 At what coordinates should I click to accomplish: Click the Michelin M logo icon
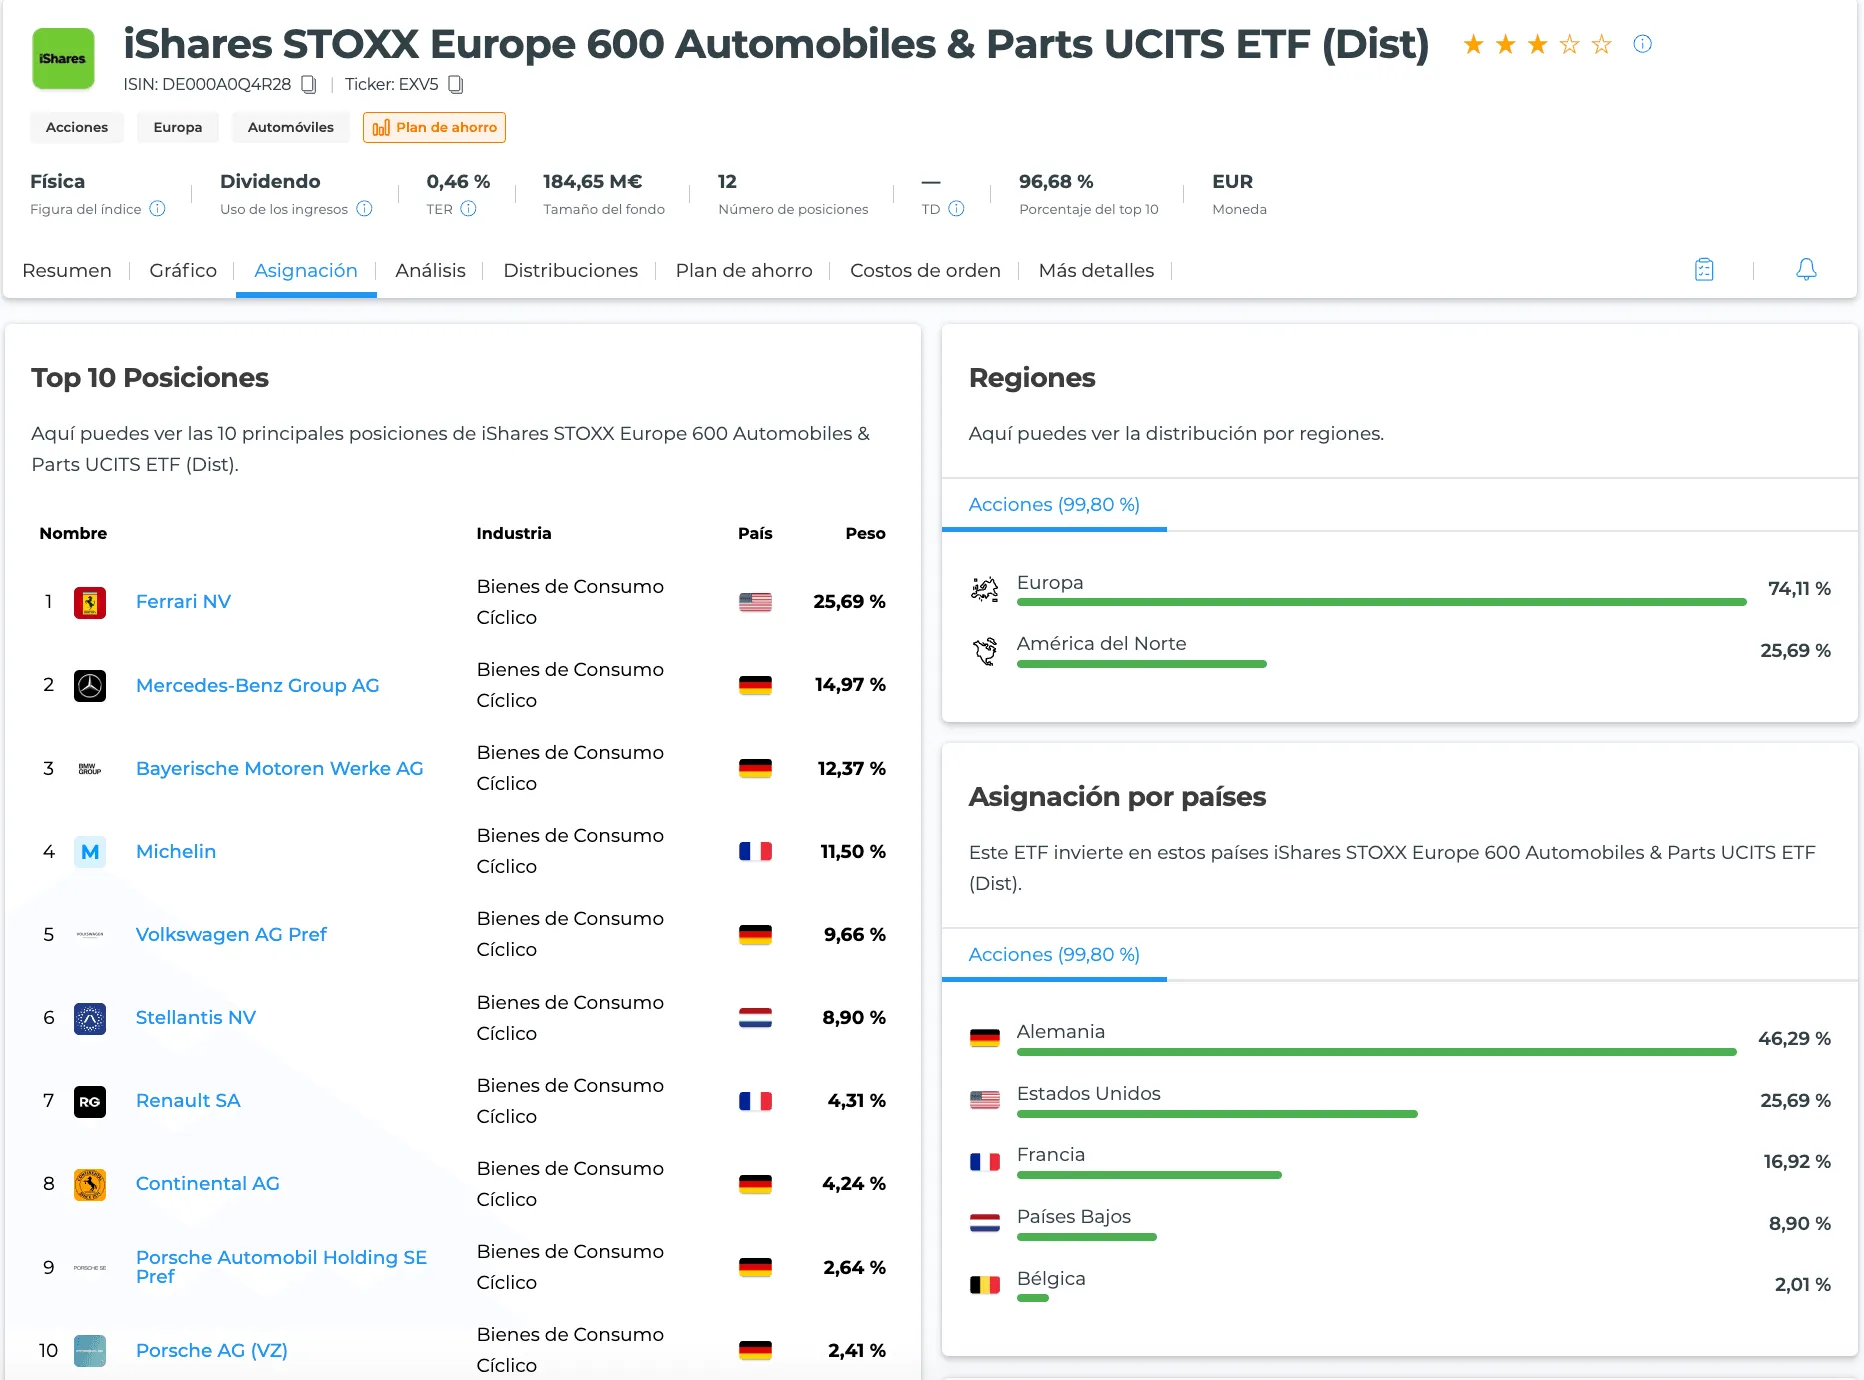coord(90,852)
